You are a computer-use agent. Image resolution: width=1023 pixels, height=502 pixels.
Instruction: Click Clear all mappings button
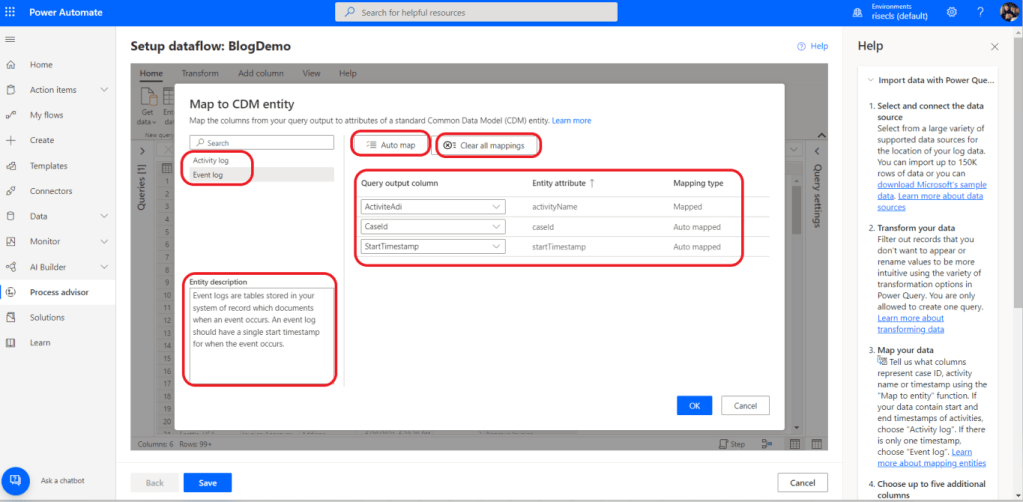pos(490,146)
